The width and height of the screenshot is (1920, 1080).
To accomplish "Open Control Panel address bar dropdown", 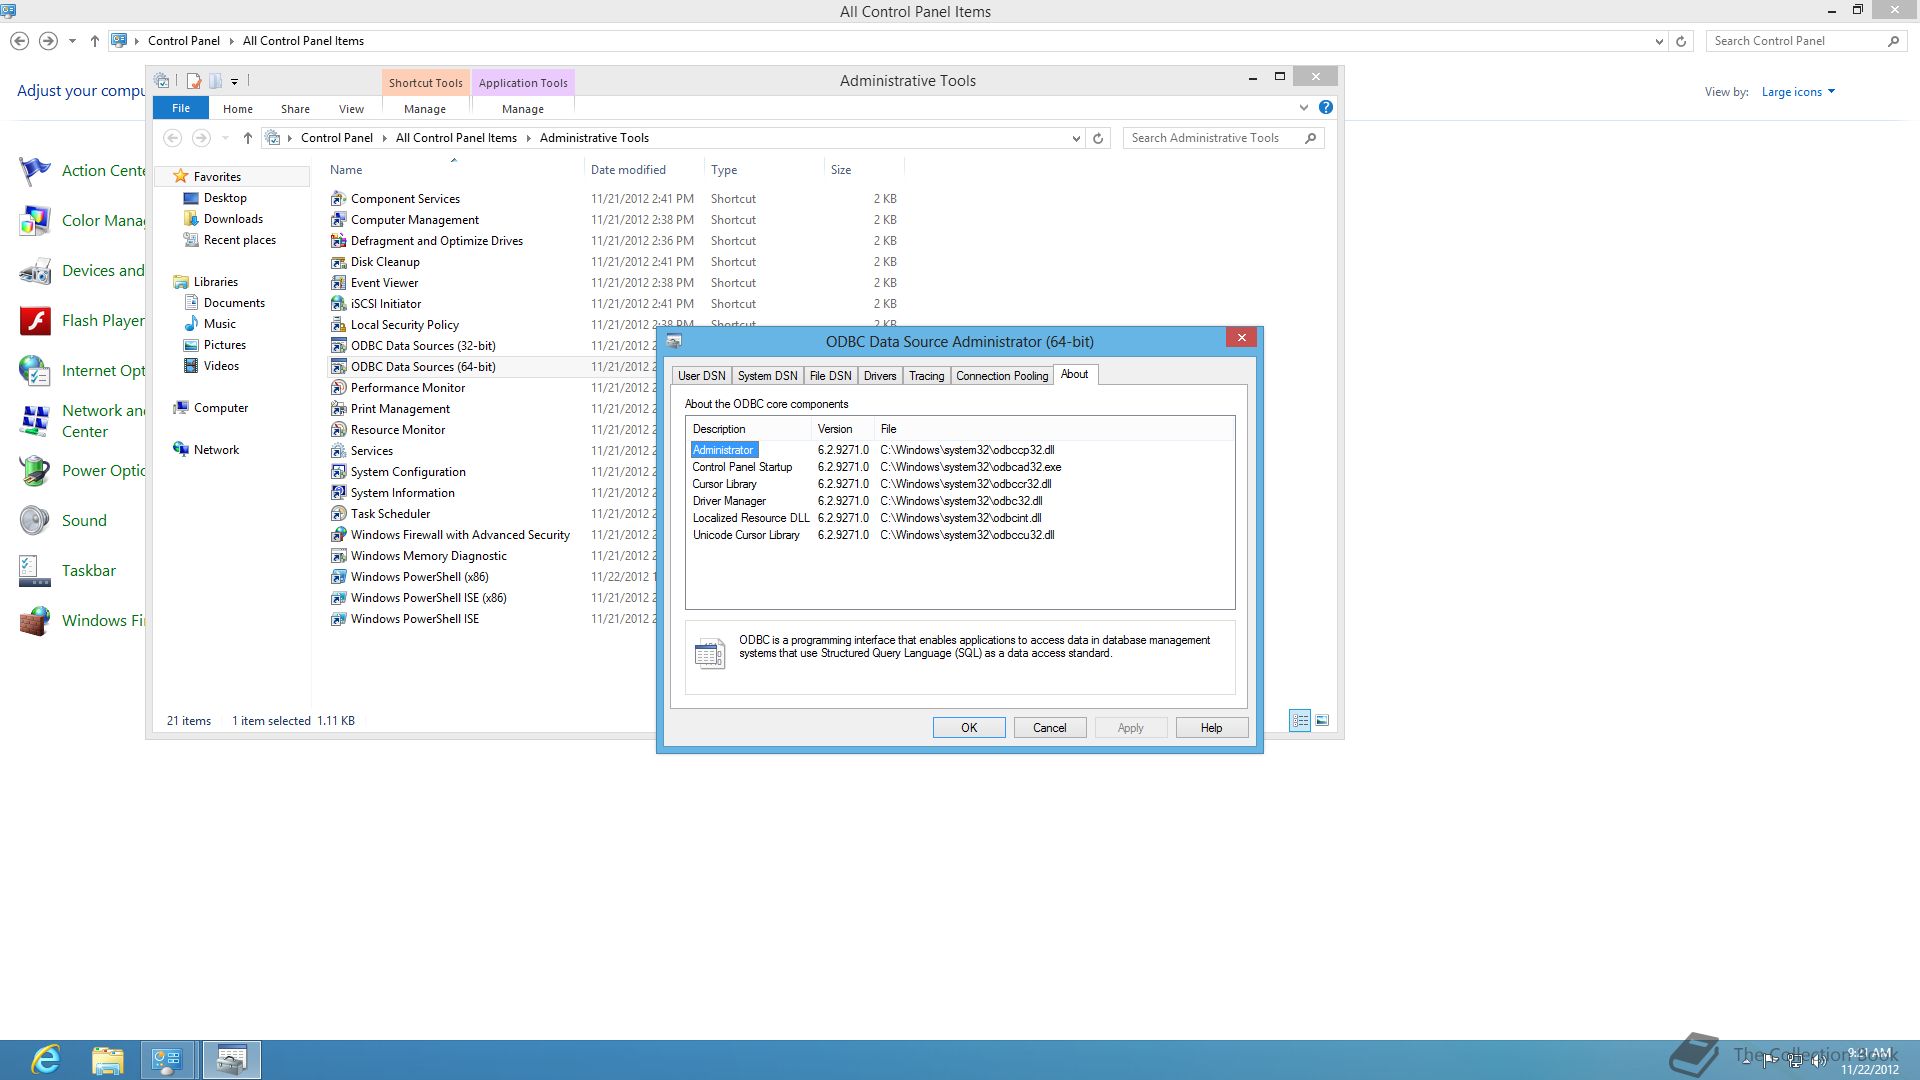I will click(1659, 41).
